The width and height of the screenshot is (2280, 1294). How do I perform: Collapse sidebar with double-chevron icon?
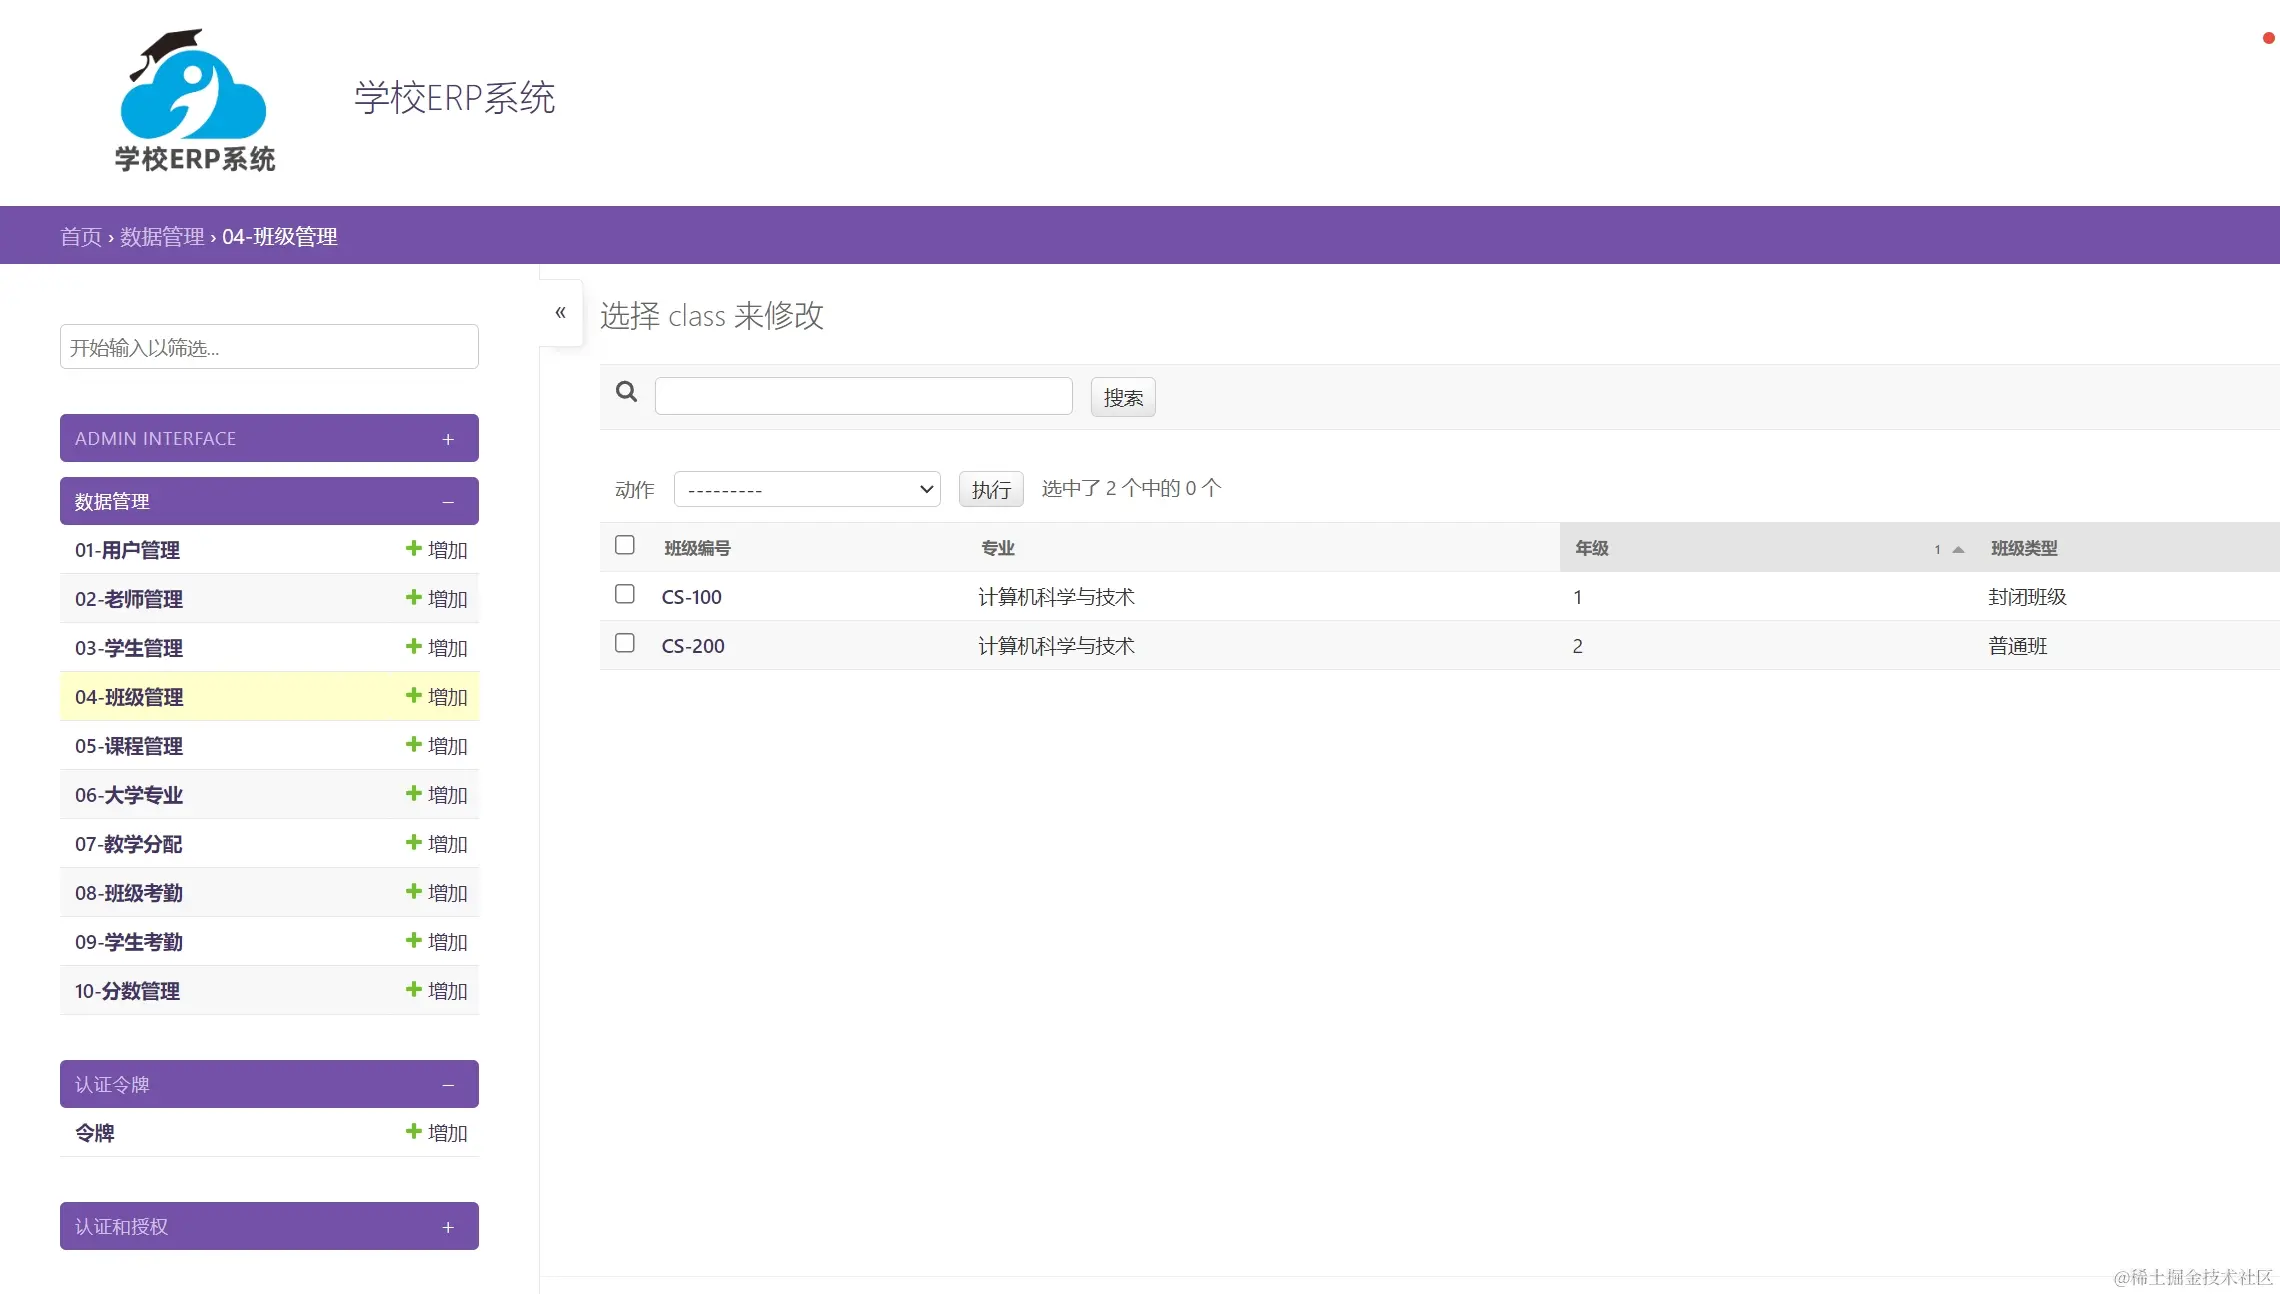[561, 312]
